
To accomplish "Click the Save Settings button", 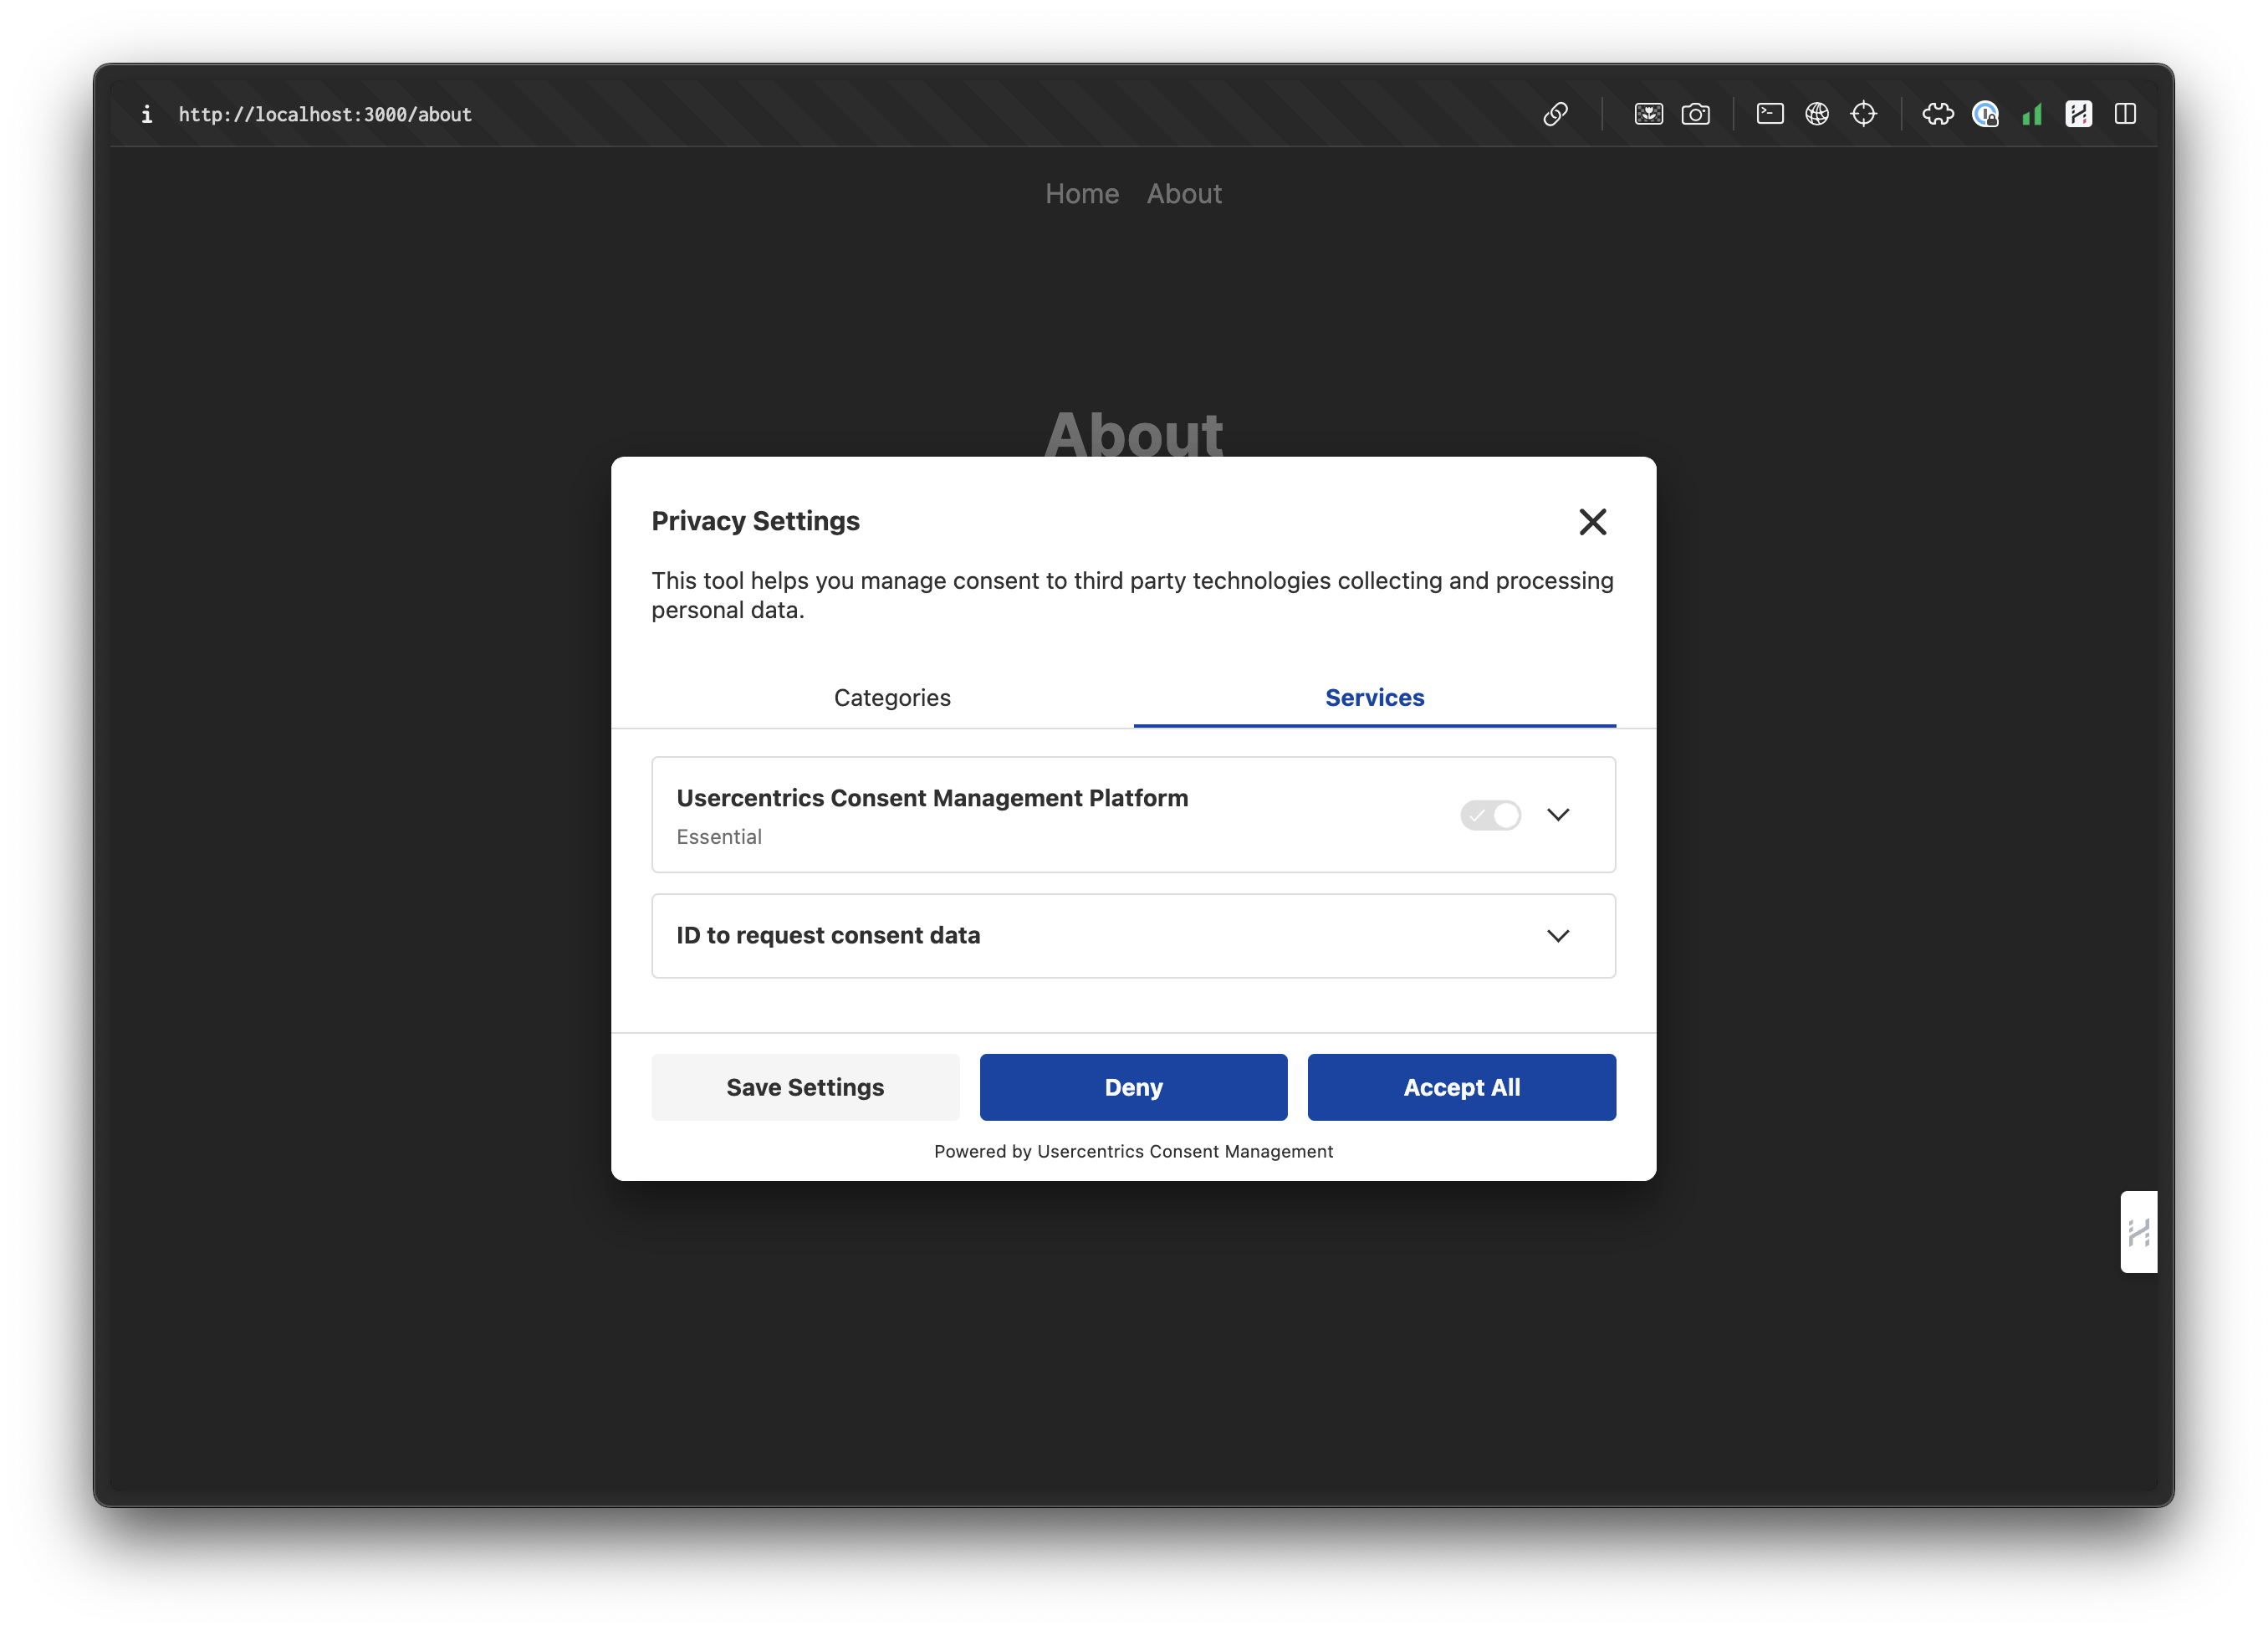I will click(x=805, y=1087).
